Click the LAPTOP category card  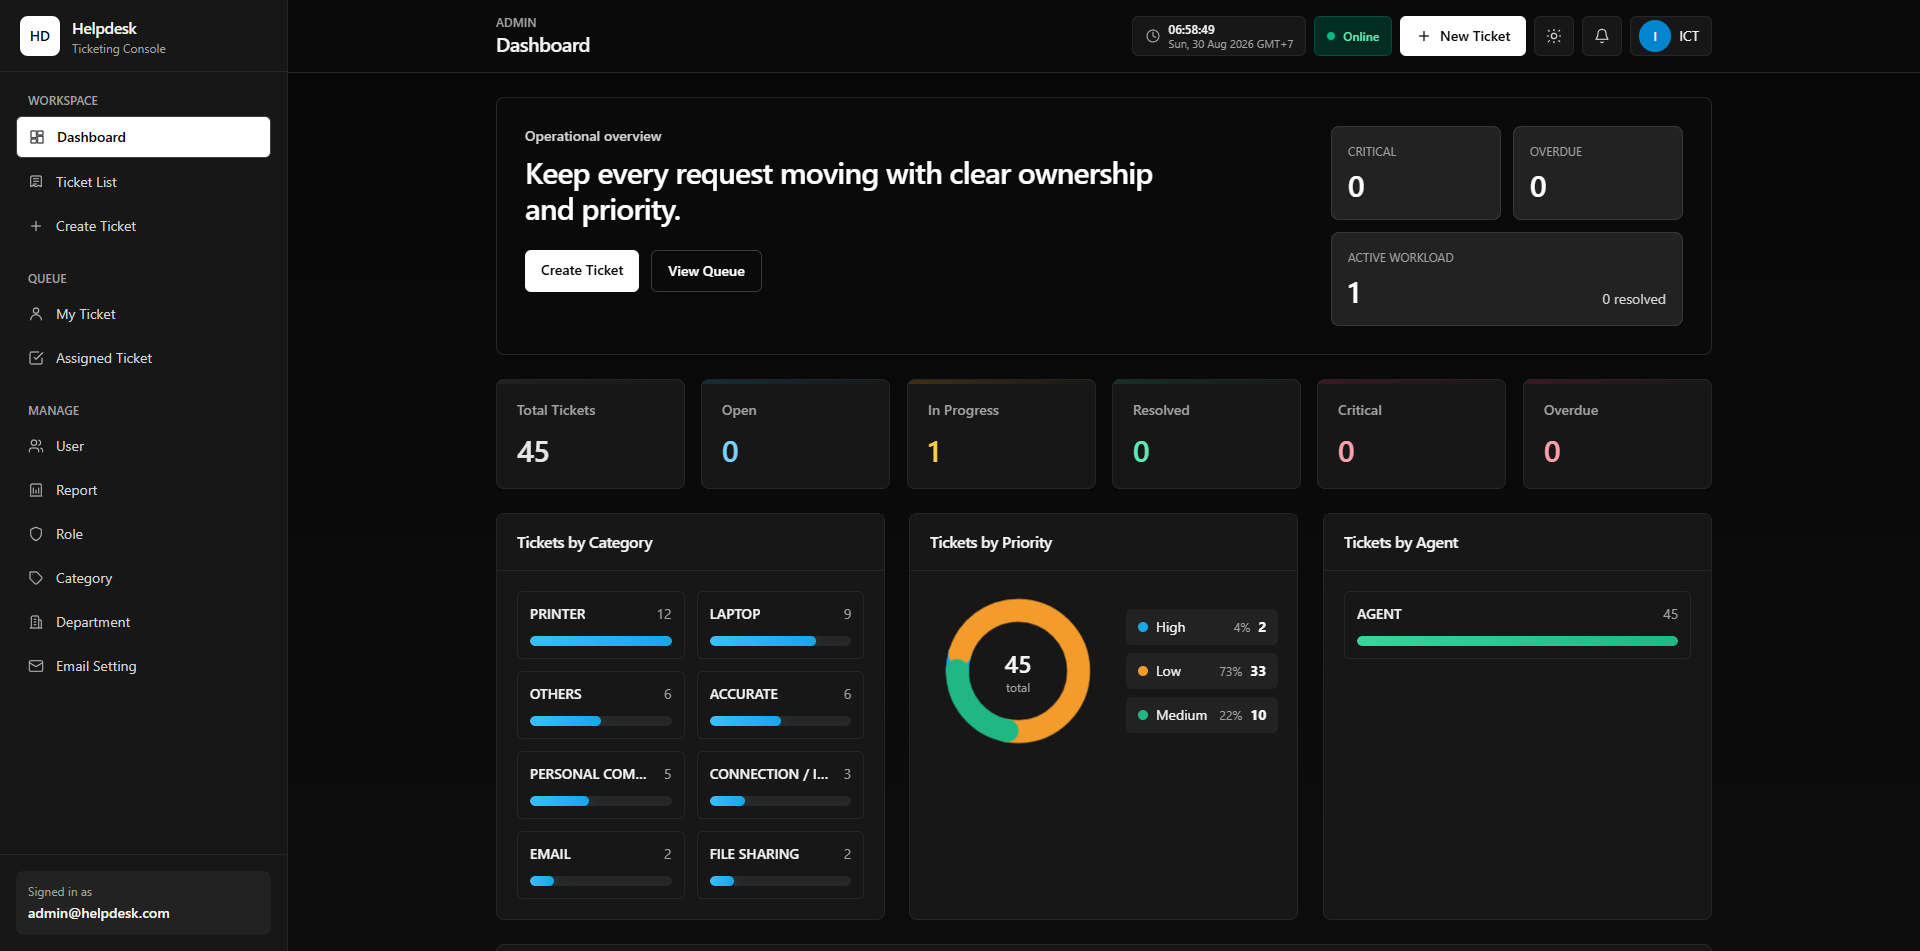[780, 625]
